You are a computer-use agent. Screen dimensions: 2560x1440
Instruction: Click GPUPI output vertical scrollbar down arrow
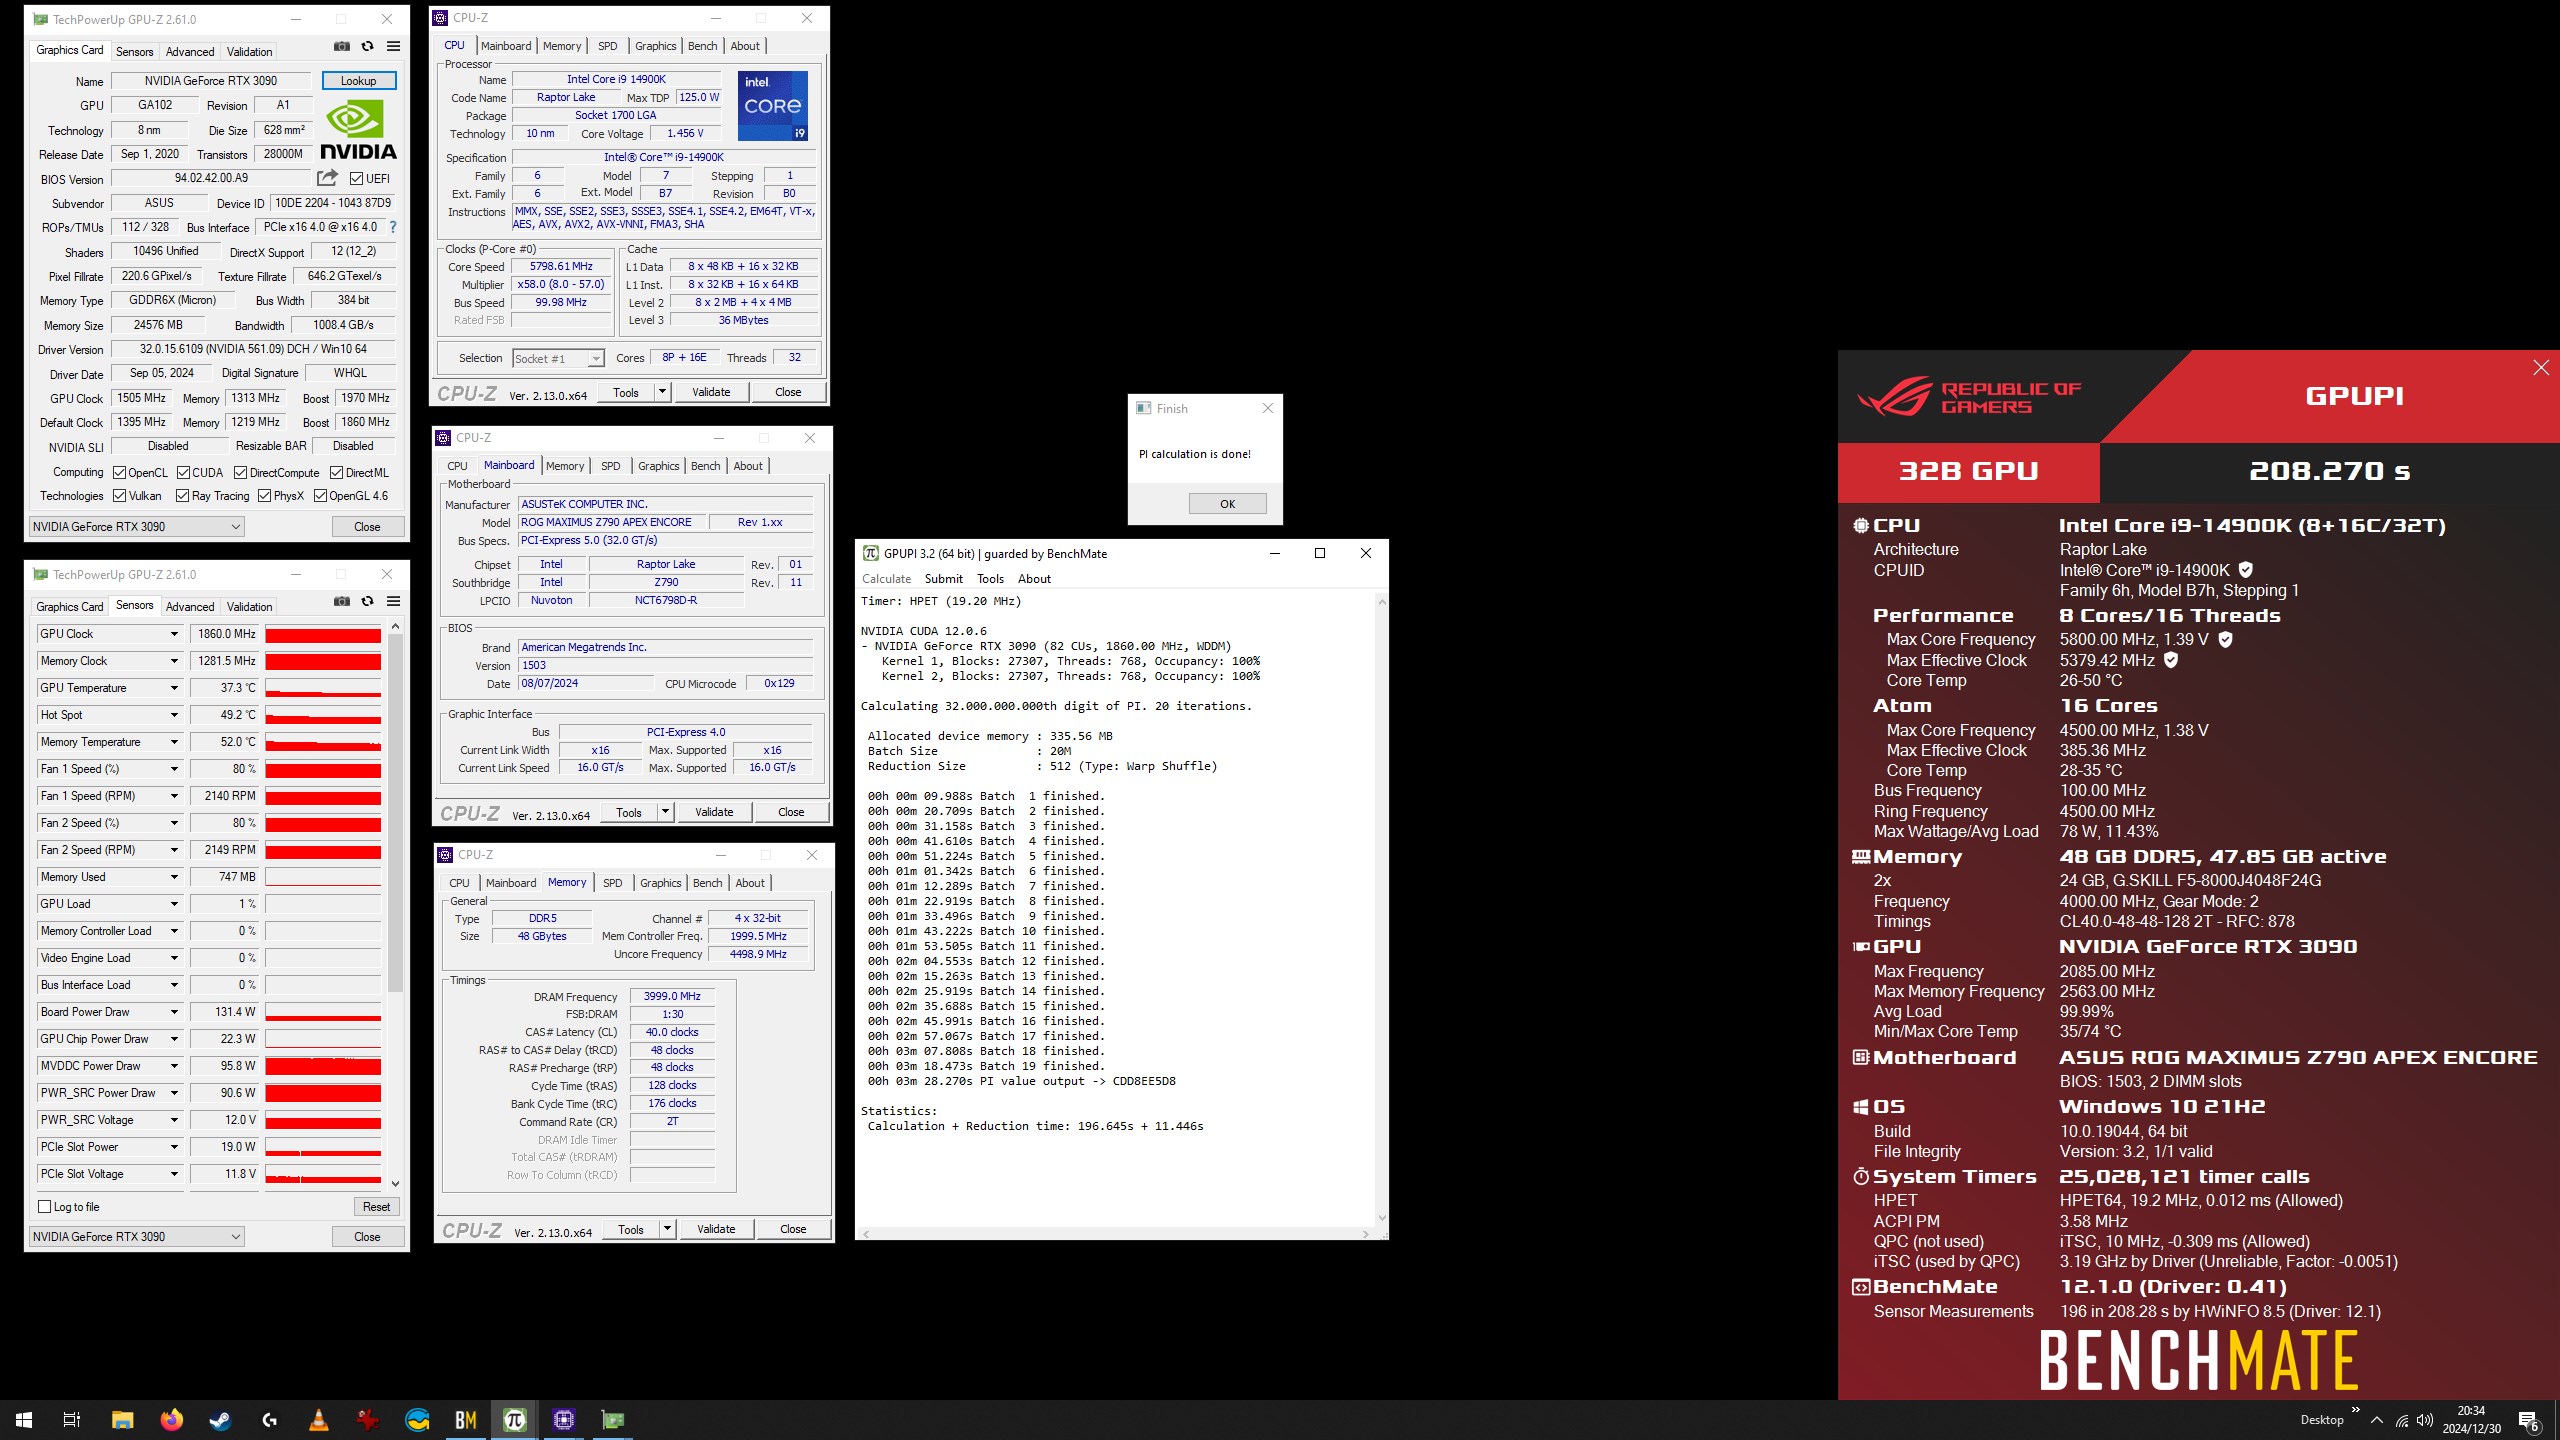[x=1382, y=1218]
